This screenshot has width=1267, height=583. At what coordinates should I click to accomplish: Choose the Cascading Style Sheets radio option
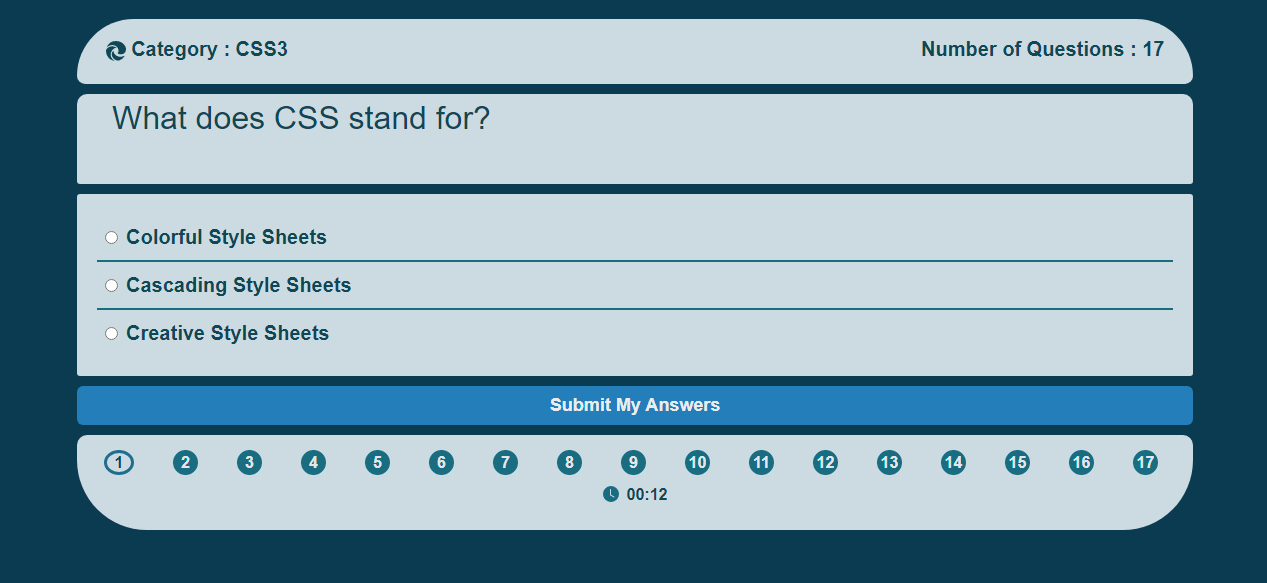112,286
